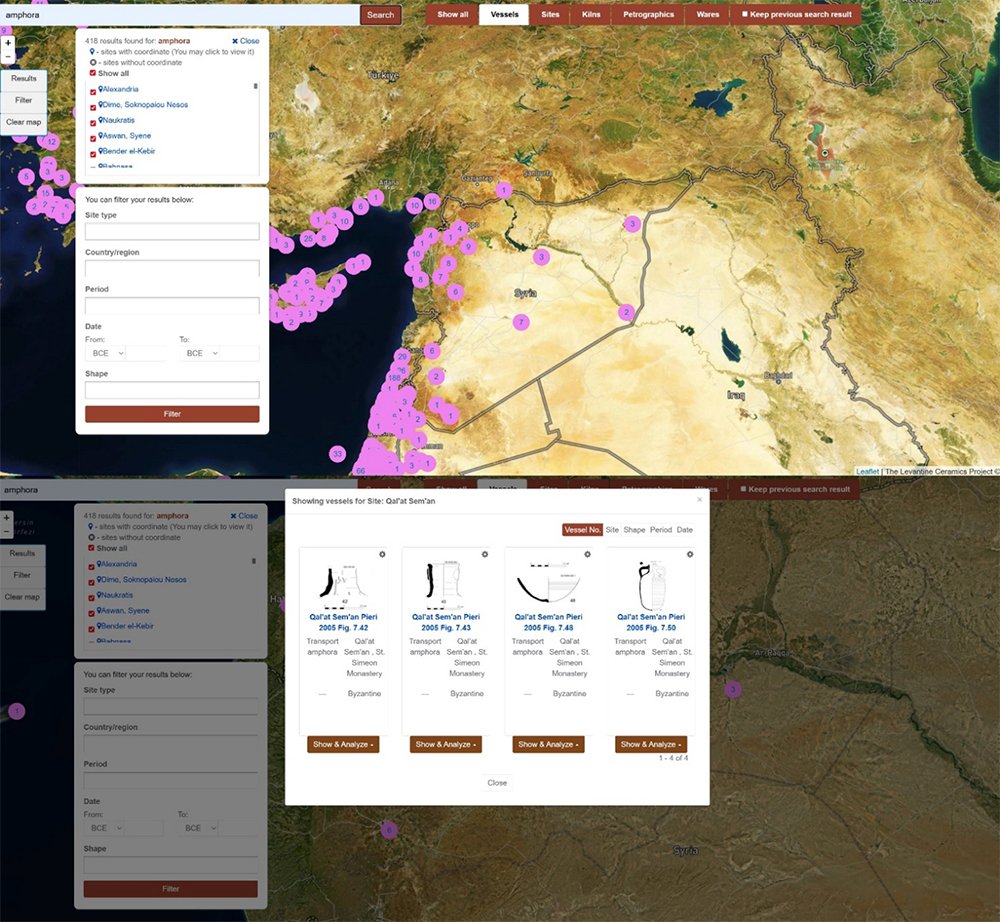The height and width of the screenshot is (922, 1000).
Task: Expand Show & Analyze for Fig. 7.50
Action: 651,744
